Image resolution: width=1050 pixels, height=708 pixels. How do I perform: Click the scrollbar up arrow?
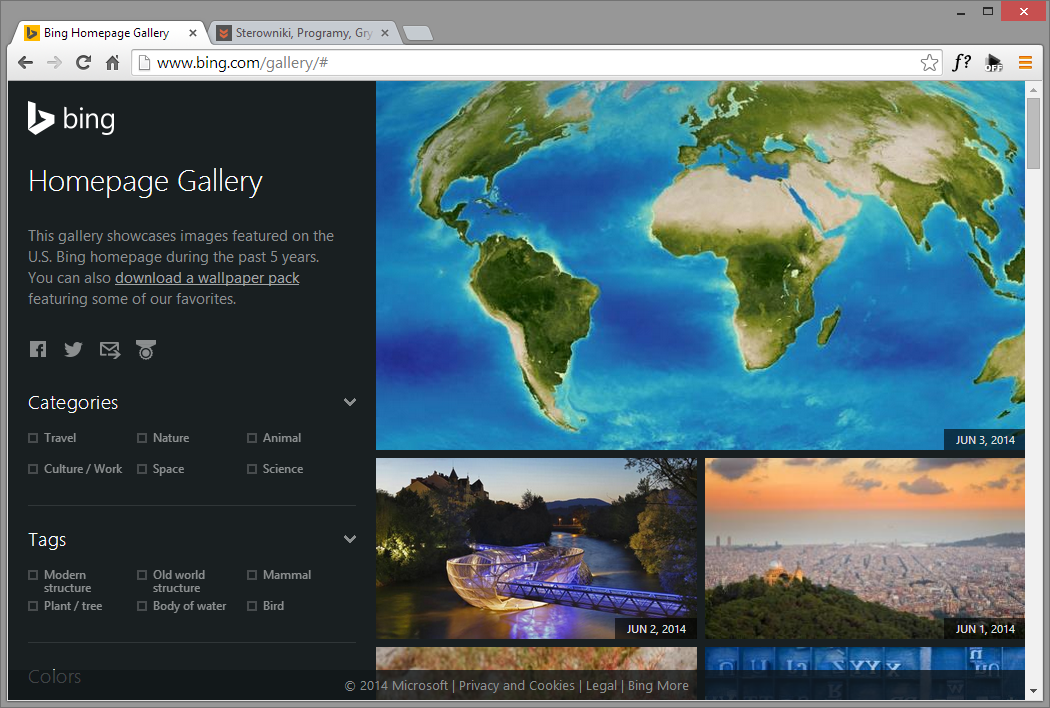click(1033, 89)
